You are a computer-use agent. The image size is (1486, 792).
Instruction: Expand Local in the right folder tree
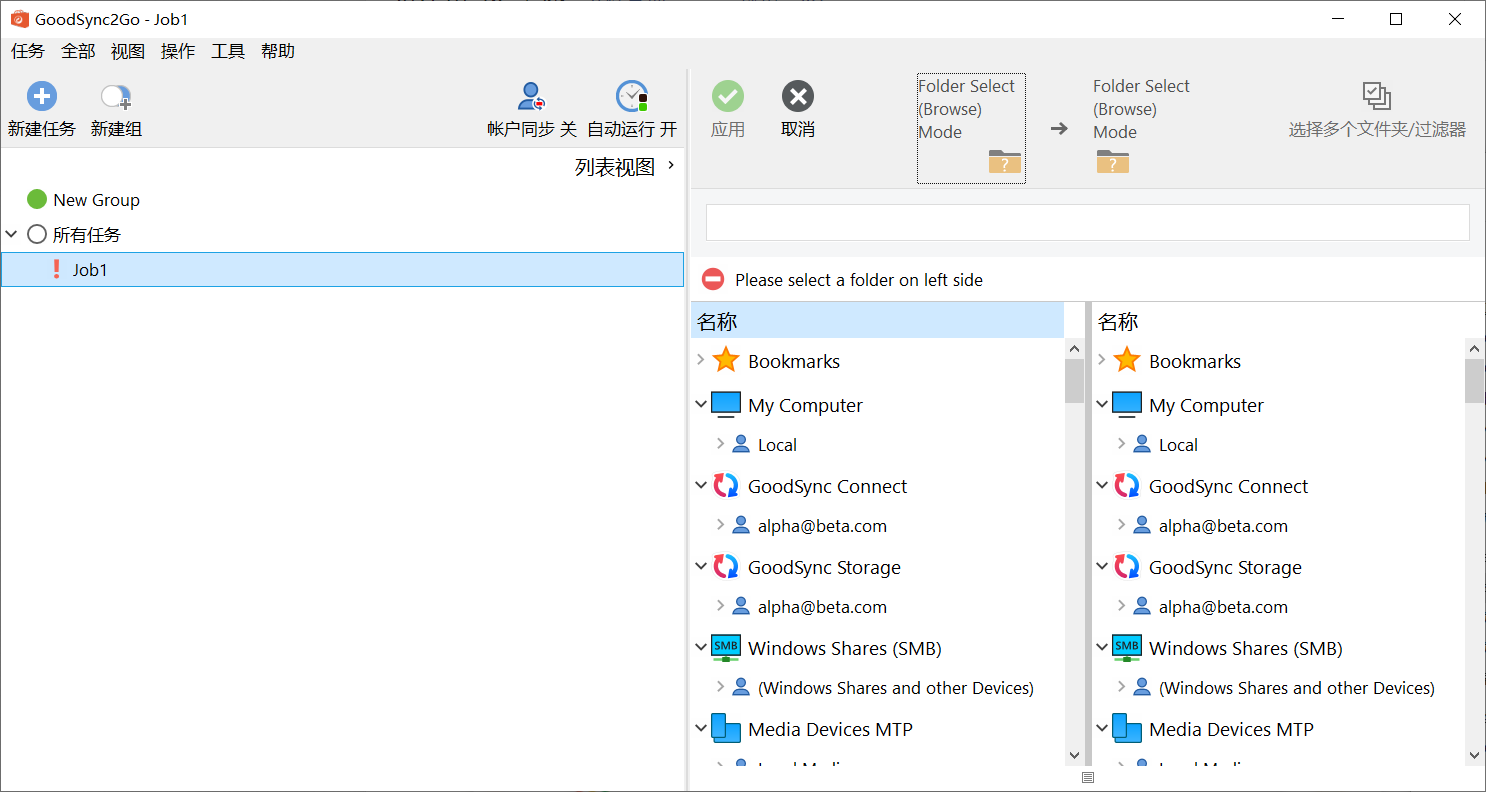pos(1121,445)
